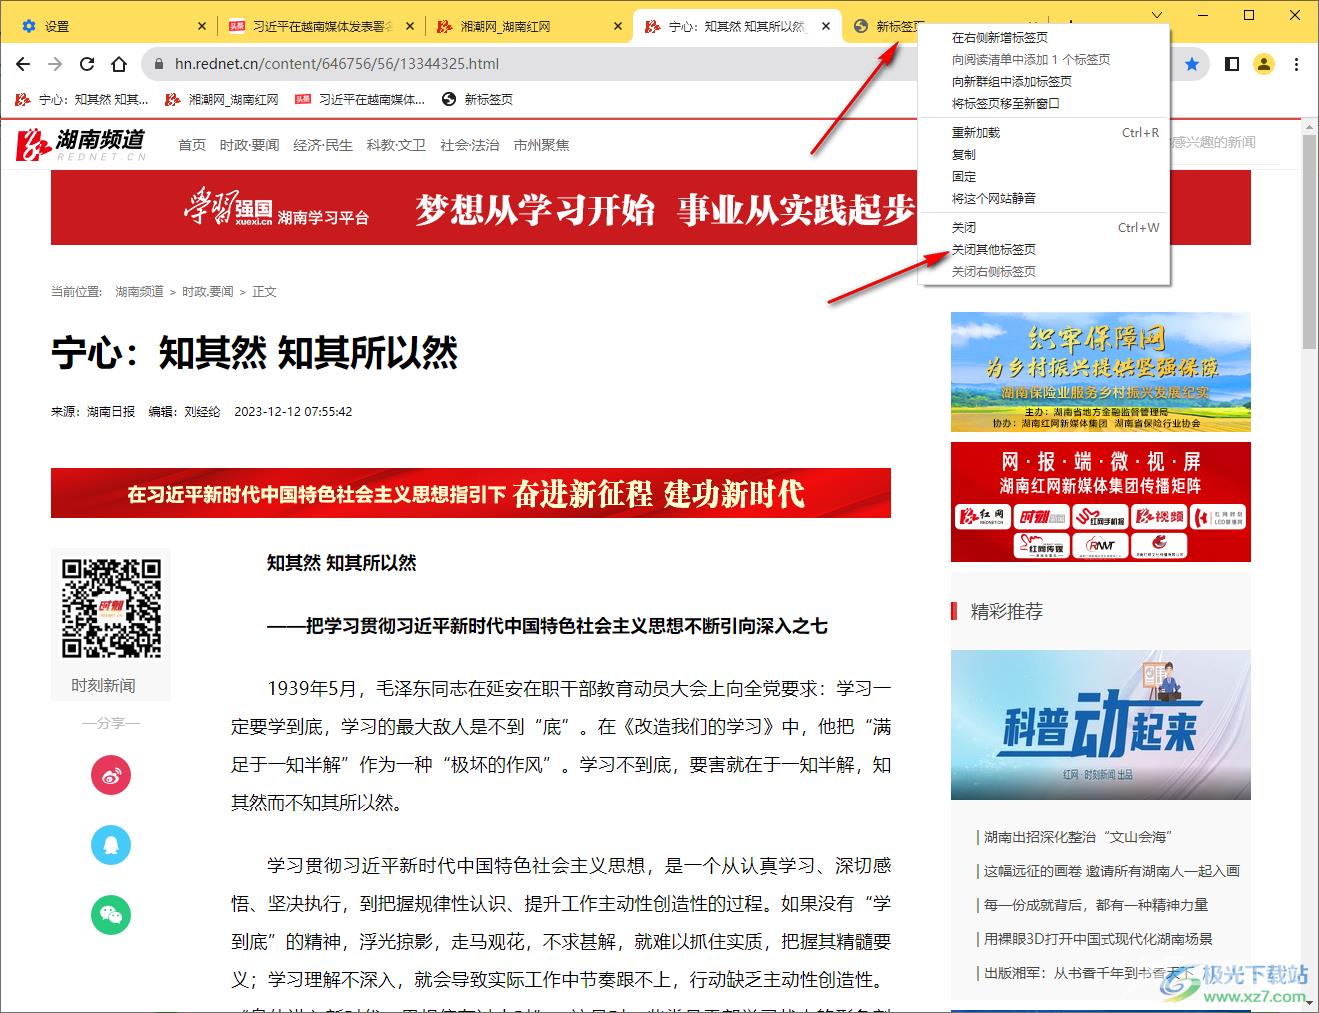
Task: Open the 宁心 bookmark in bookmarks bar
Action: coord(82,99)
